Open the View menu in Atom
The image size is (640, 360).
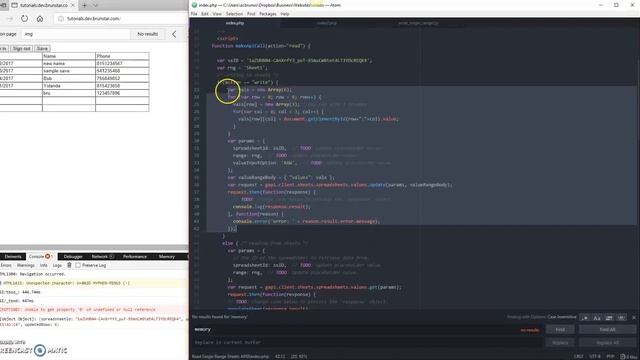coord(217,14)
